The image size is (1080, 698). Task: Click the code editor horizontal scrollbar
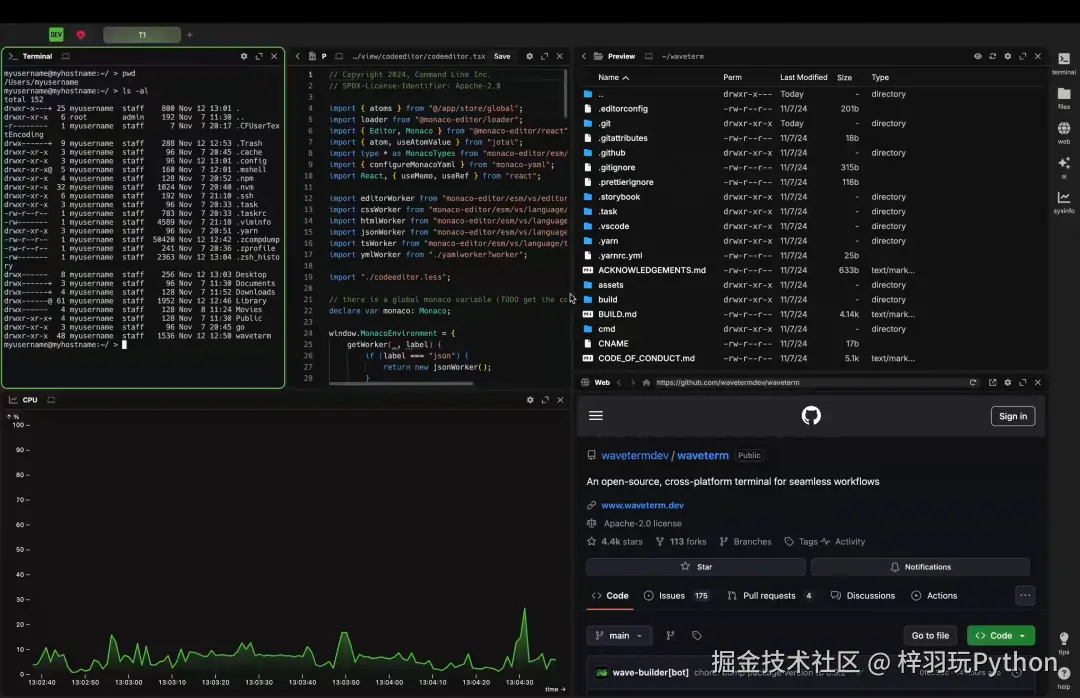click(x=401, y=383)
